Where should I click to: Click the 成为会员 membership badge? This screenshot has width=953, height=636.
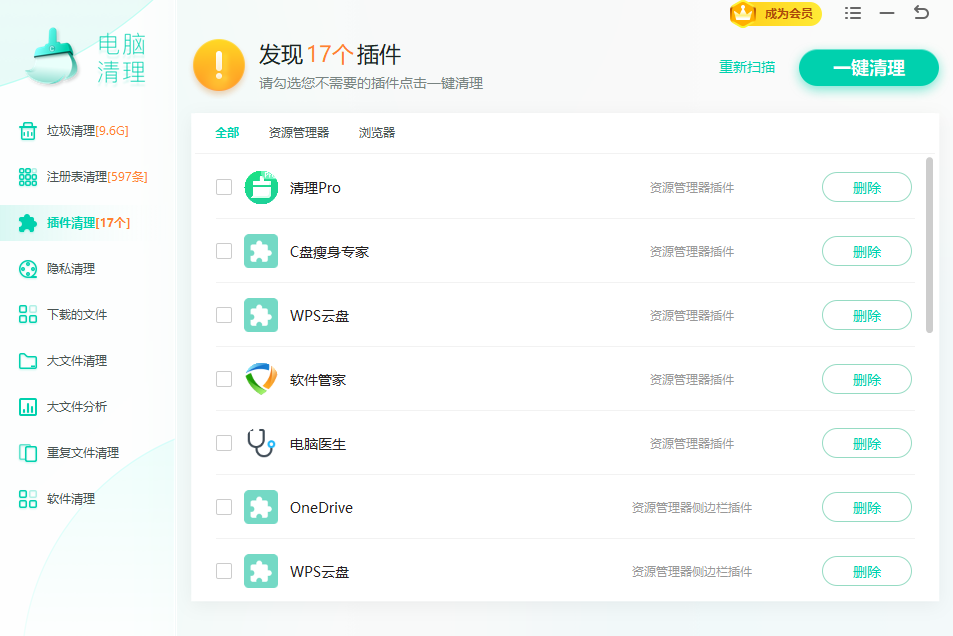(x=776, y=14)
